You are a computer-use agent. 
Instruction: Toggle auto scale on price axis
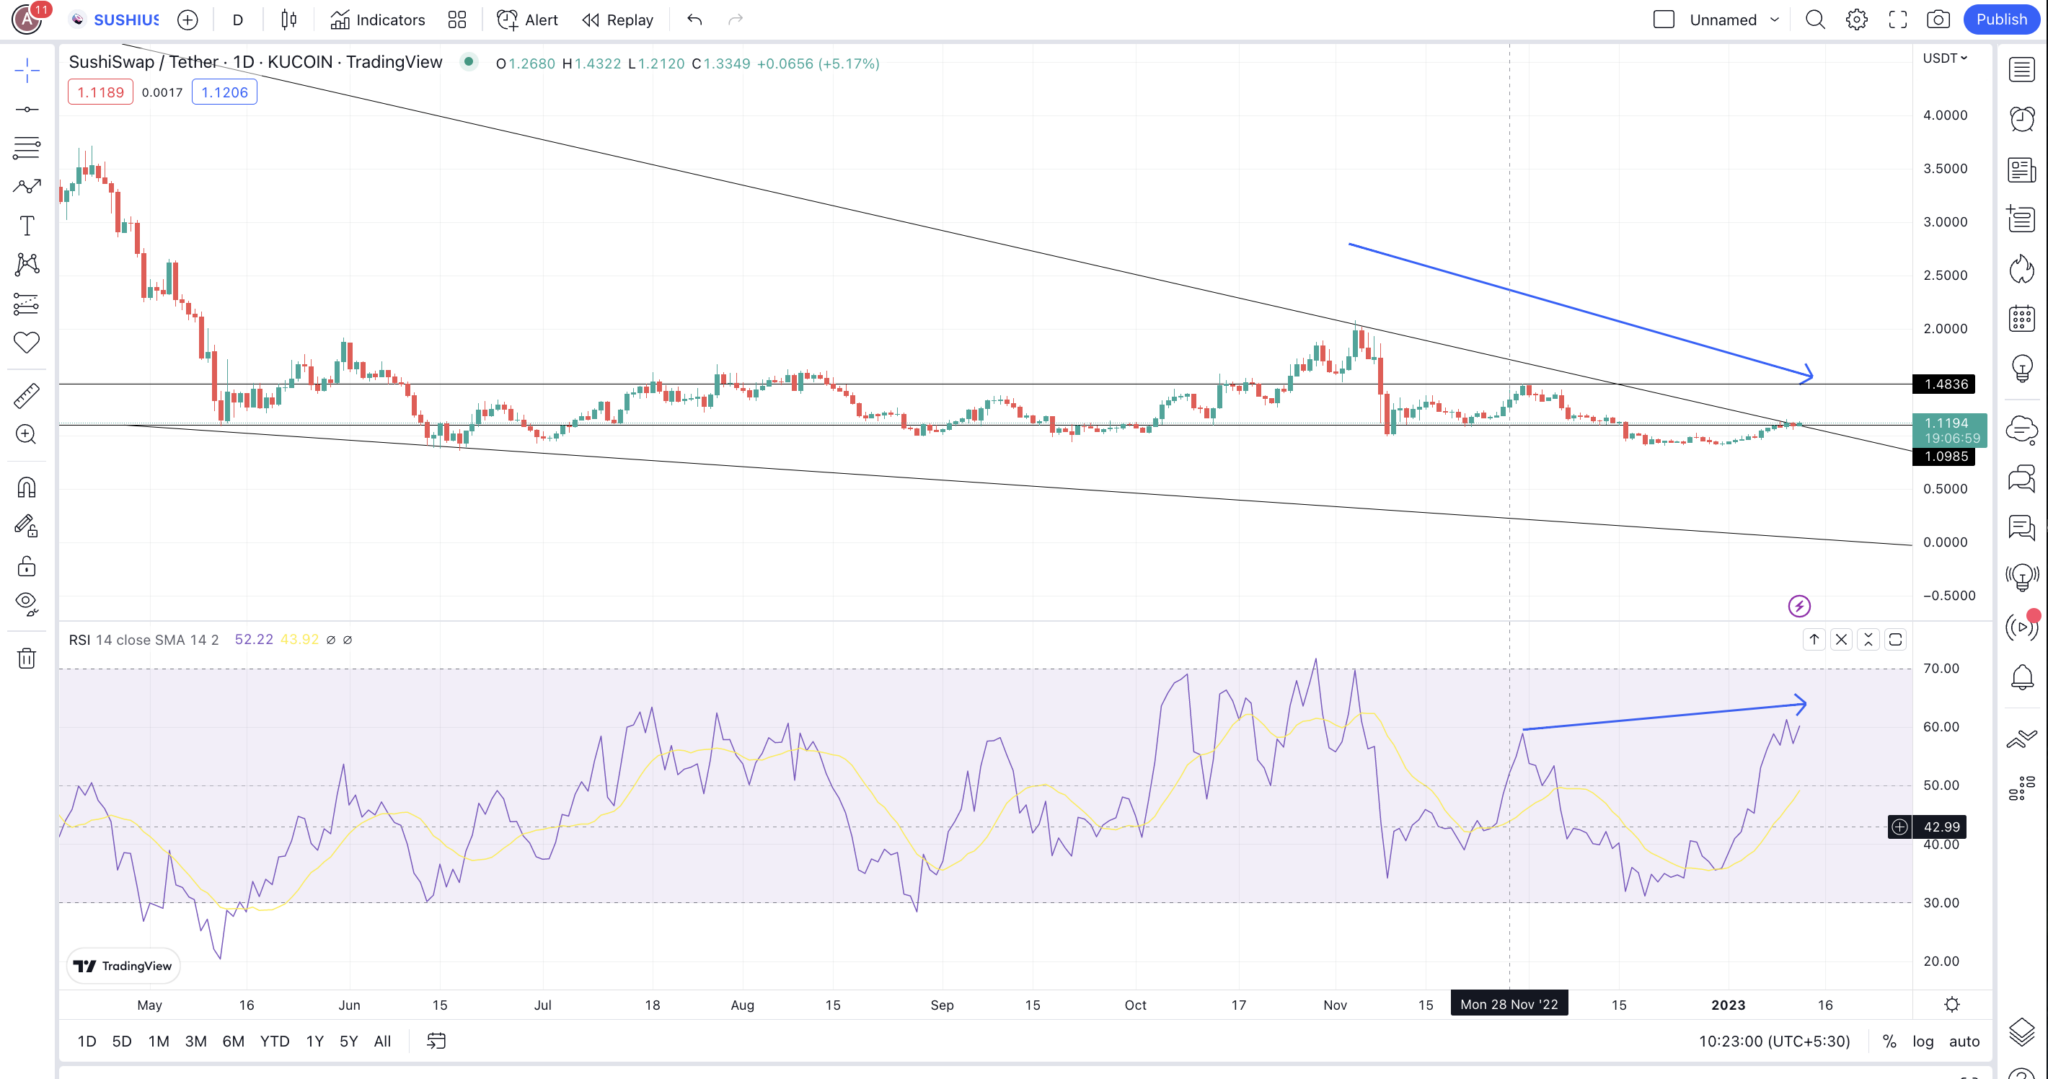click(1964, 1041)
